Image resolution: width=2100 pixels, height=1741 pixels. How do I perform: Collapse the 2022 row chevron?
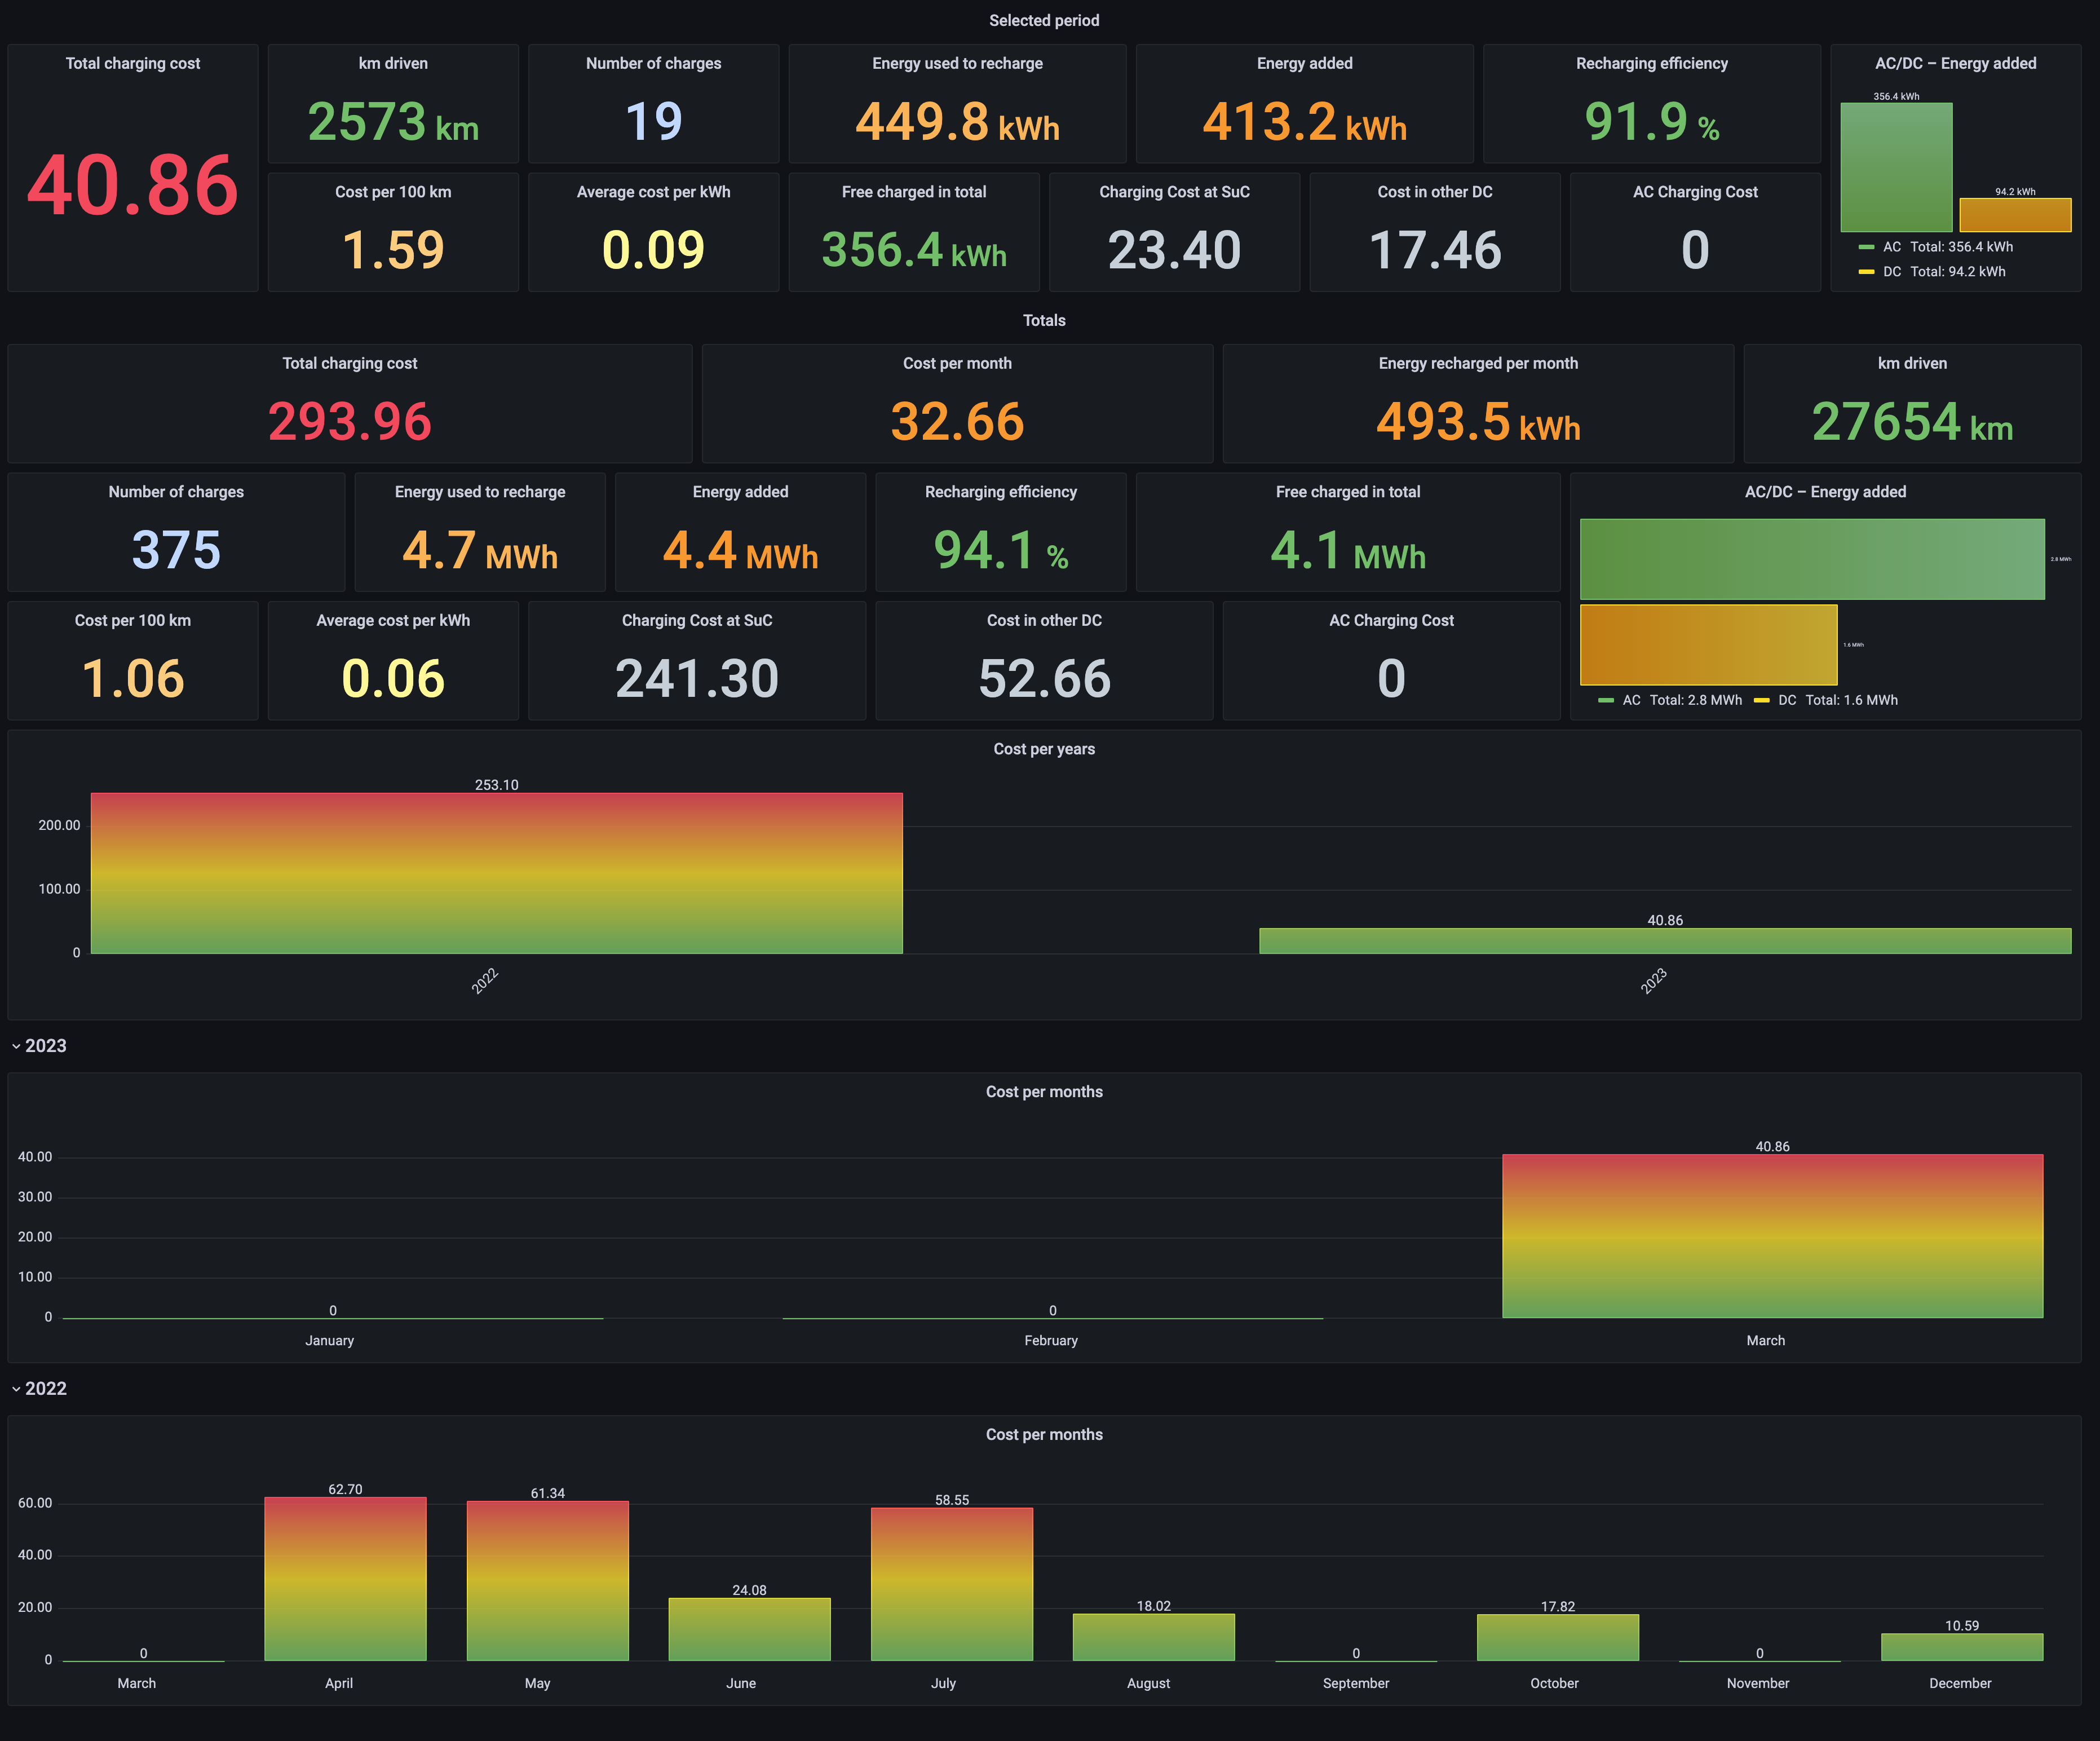coord(16,1389)
